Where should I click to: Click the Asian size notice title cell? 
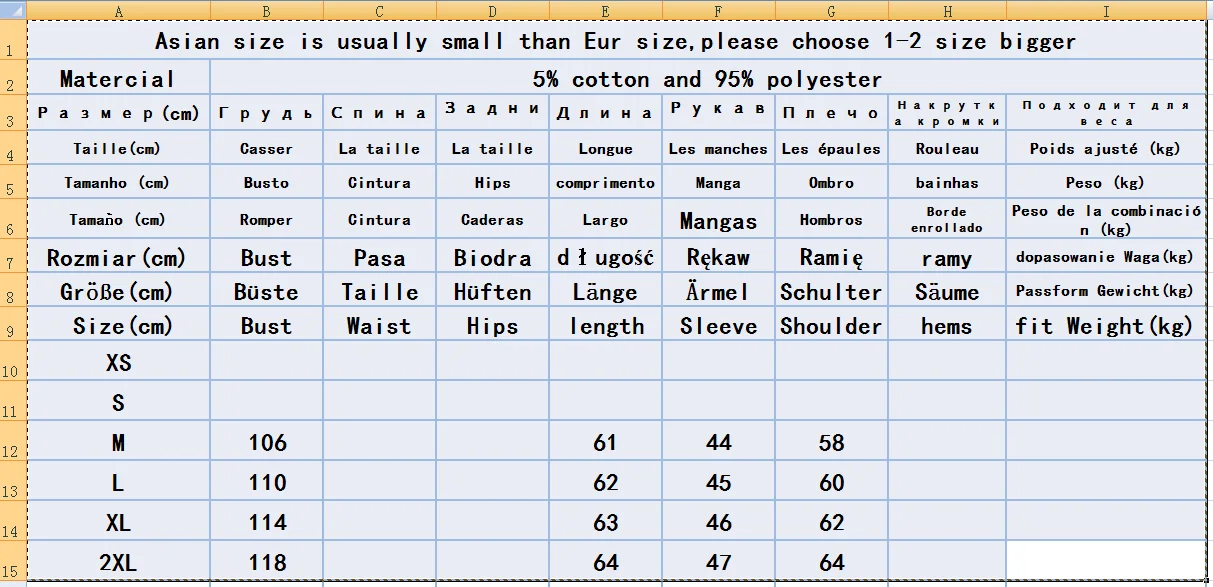[616, 41]
